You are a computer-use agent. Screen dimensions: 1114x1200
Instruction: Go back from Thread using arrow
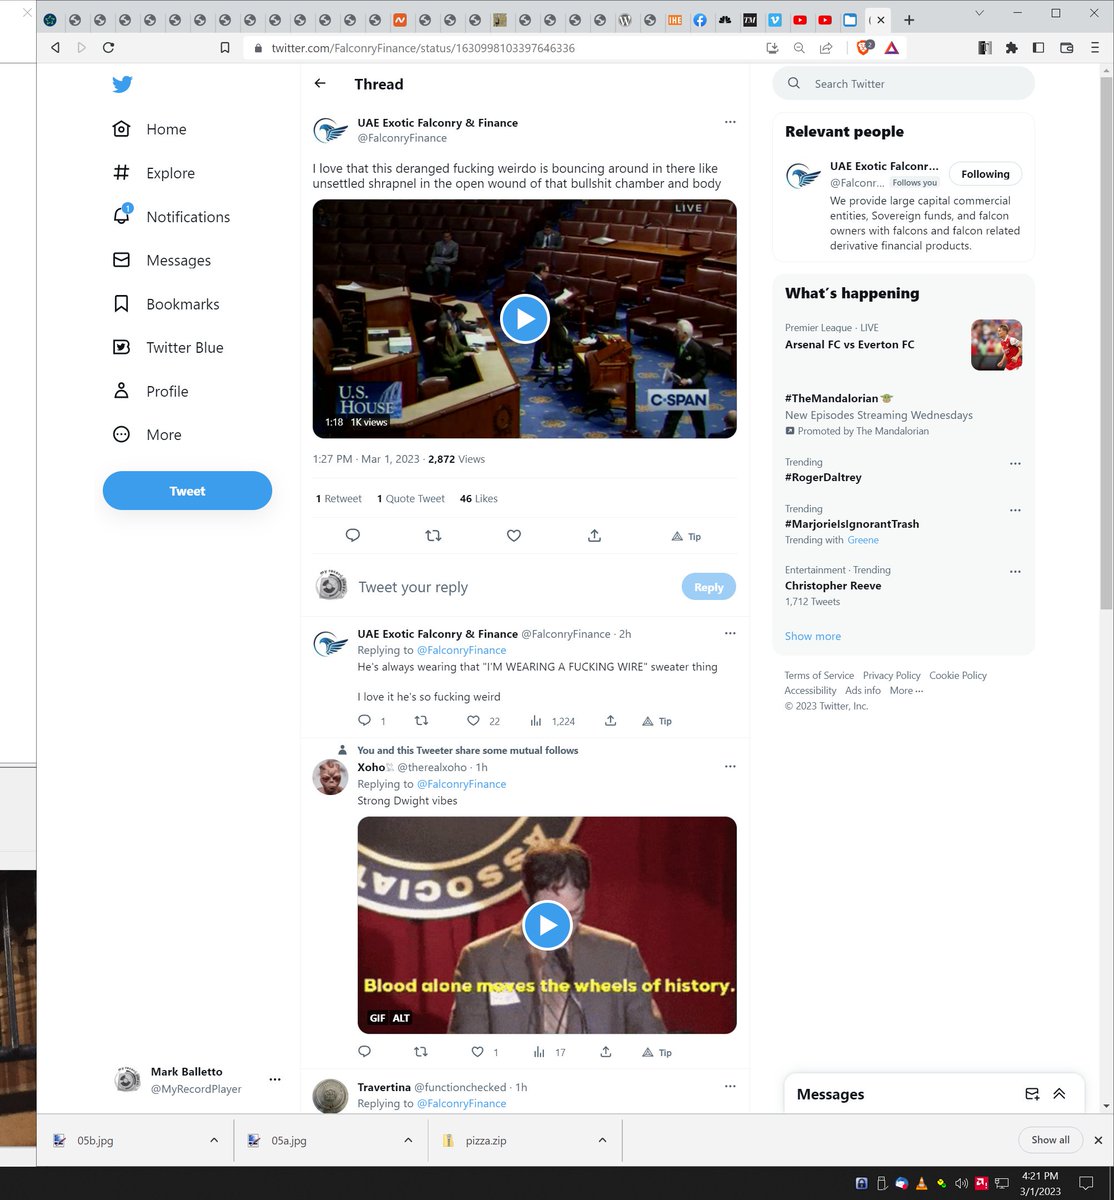click(320, 84)
